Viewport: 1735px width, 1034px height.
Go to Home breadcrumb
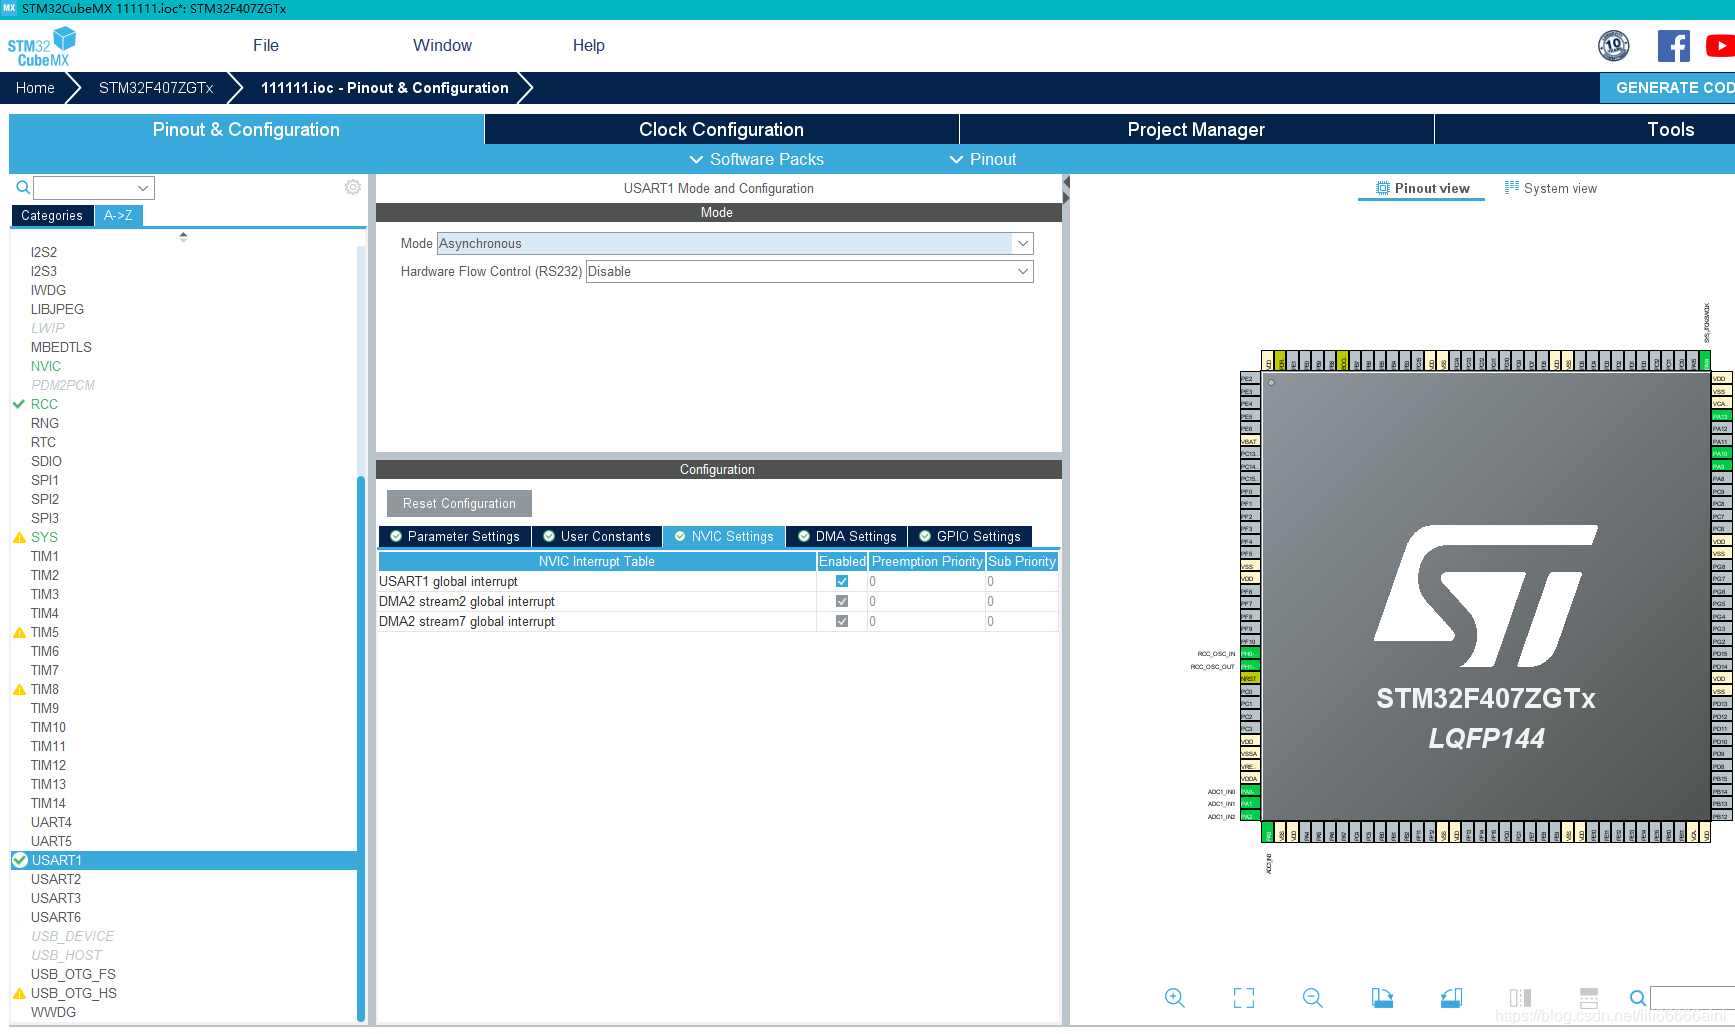coord(35,88)
